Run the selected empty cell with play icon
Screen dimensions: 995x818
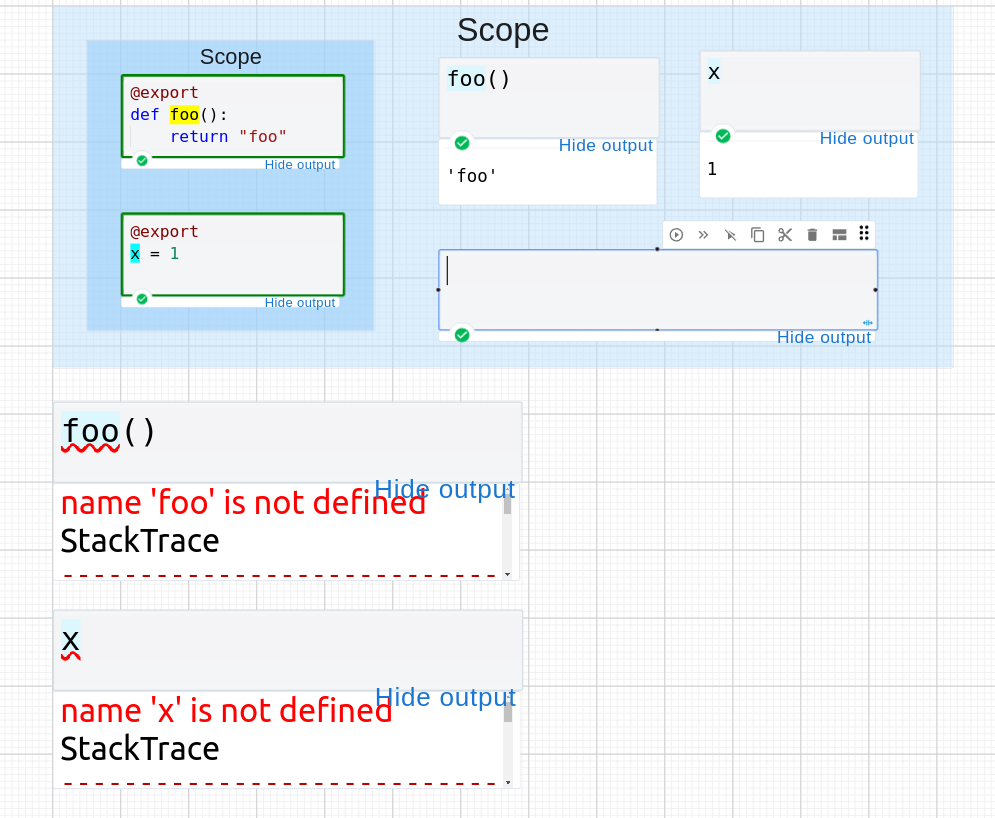pyautogui.click(x=676, y=235)
